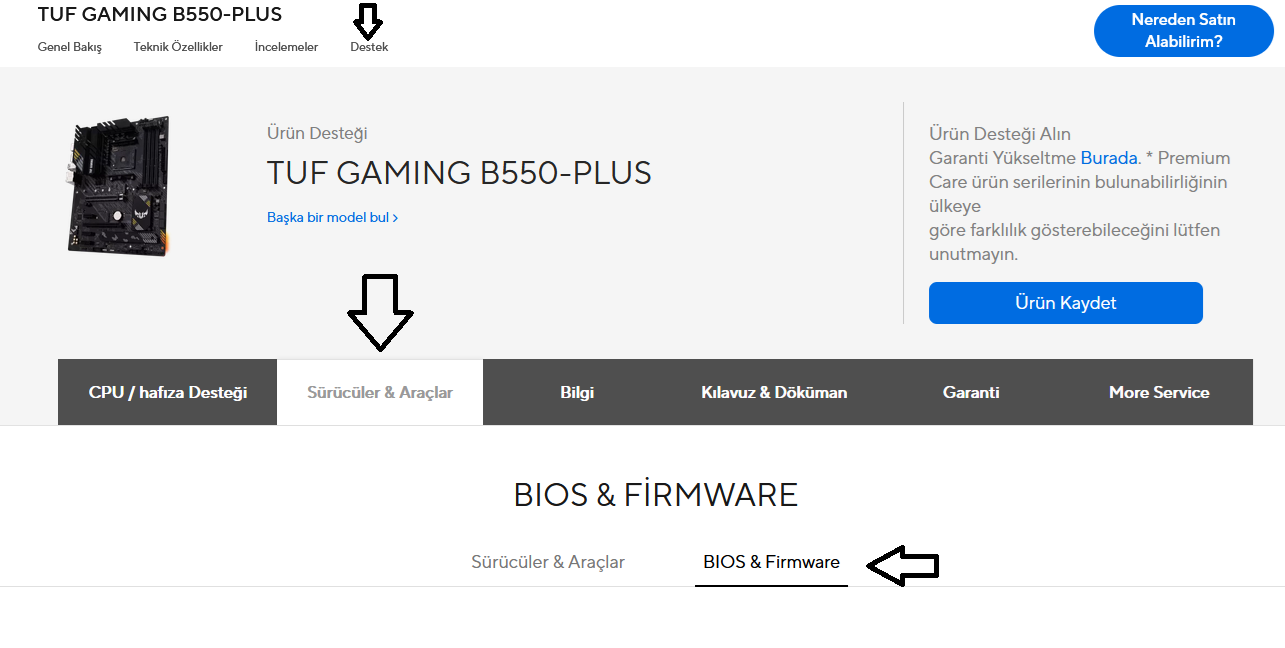Switch to Sürücüler & Araçlar sub-tab
This screenshot has height=648, width=1285.
(548, 562)
